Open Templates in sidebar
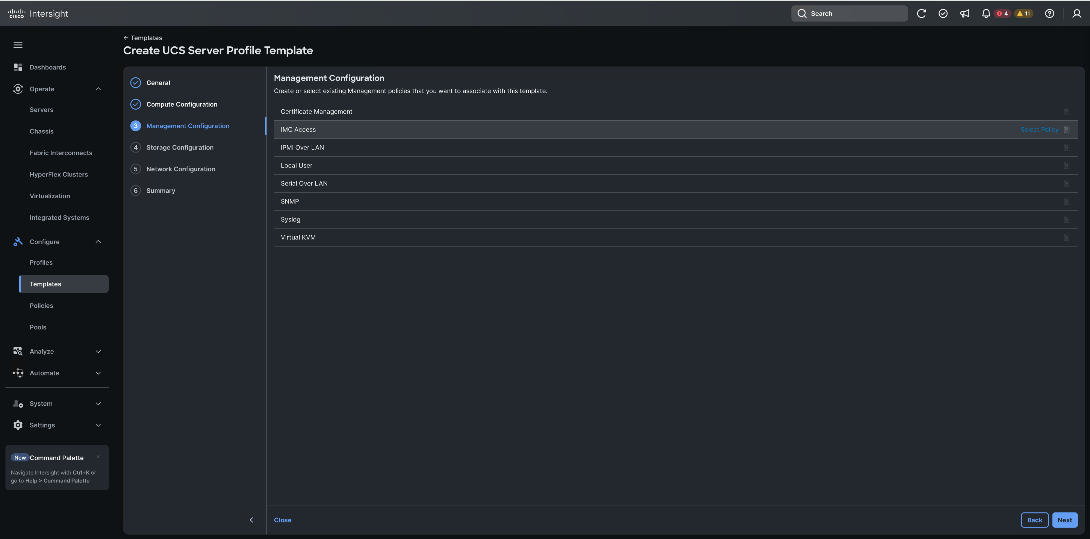This screenshot has width=1090, height=539. pos(64,284)
